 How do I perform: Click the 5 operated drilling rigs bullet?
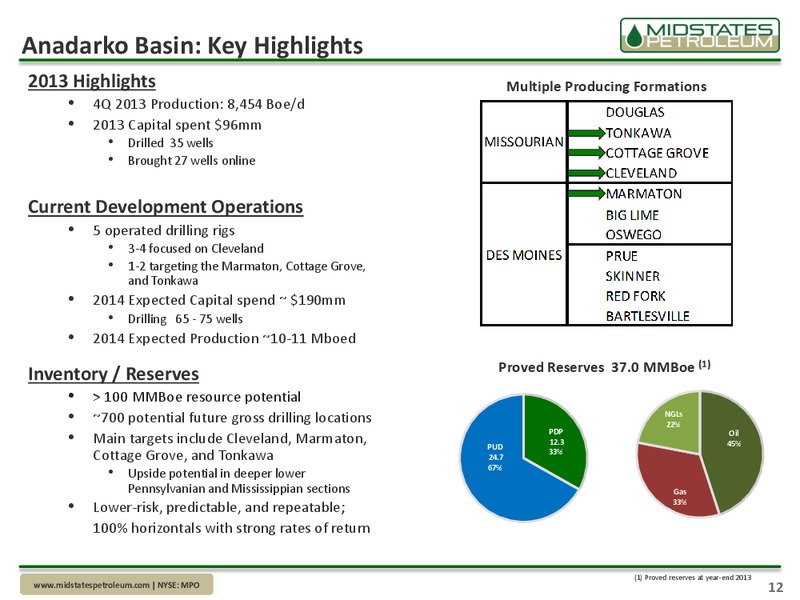coord(164,231)
